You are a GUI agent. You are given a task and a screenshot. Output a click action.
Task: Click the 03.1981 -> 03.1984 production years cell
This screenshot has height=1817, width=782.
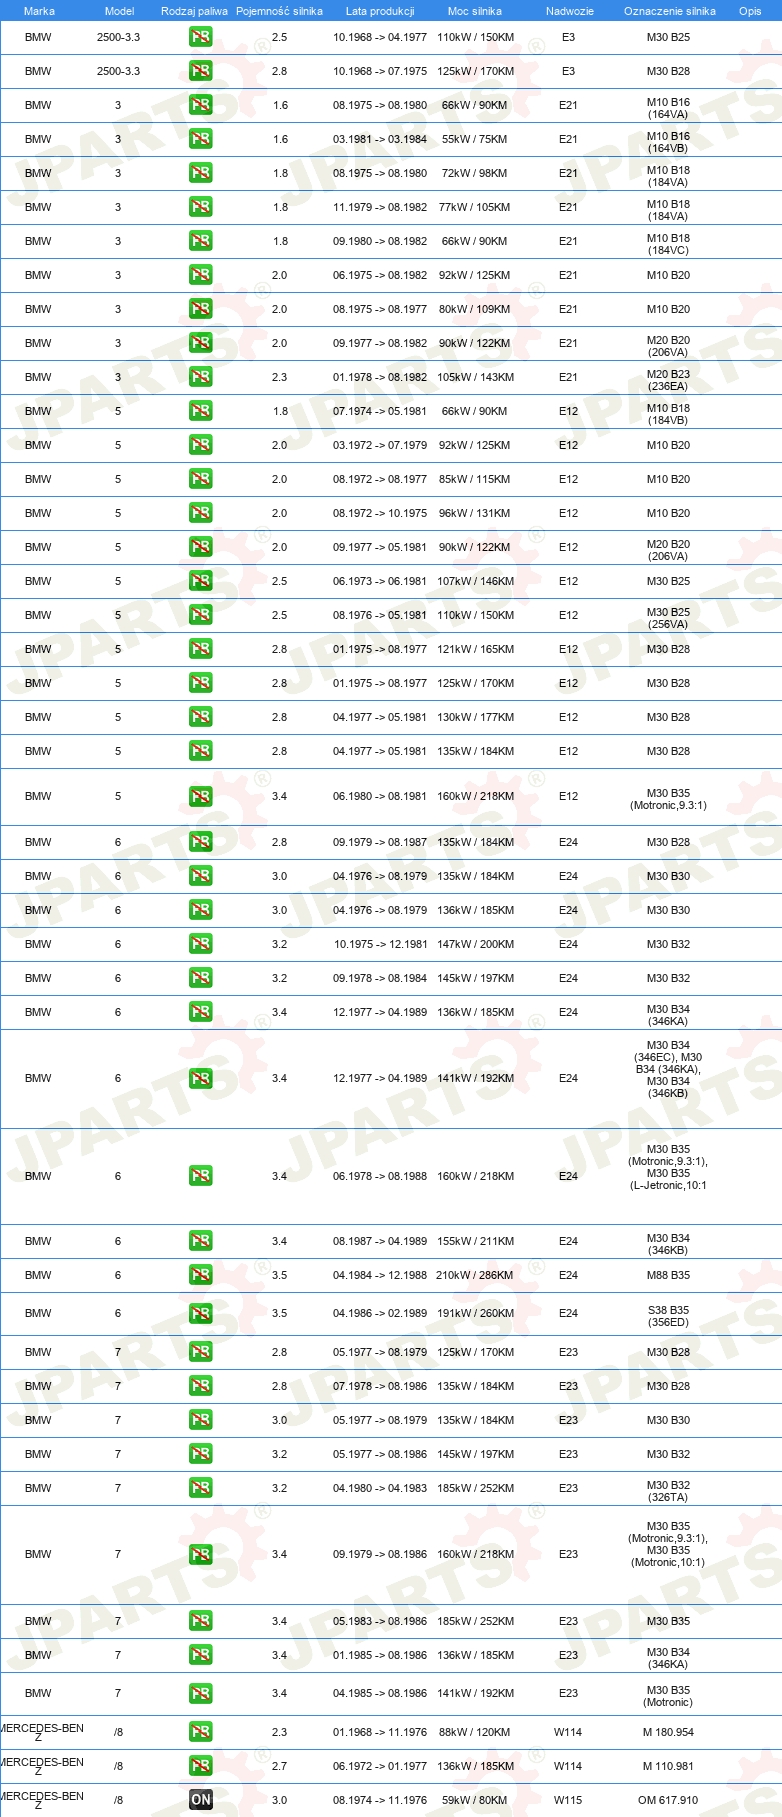[x=380, y=139]
